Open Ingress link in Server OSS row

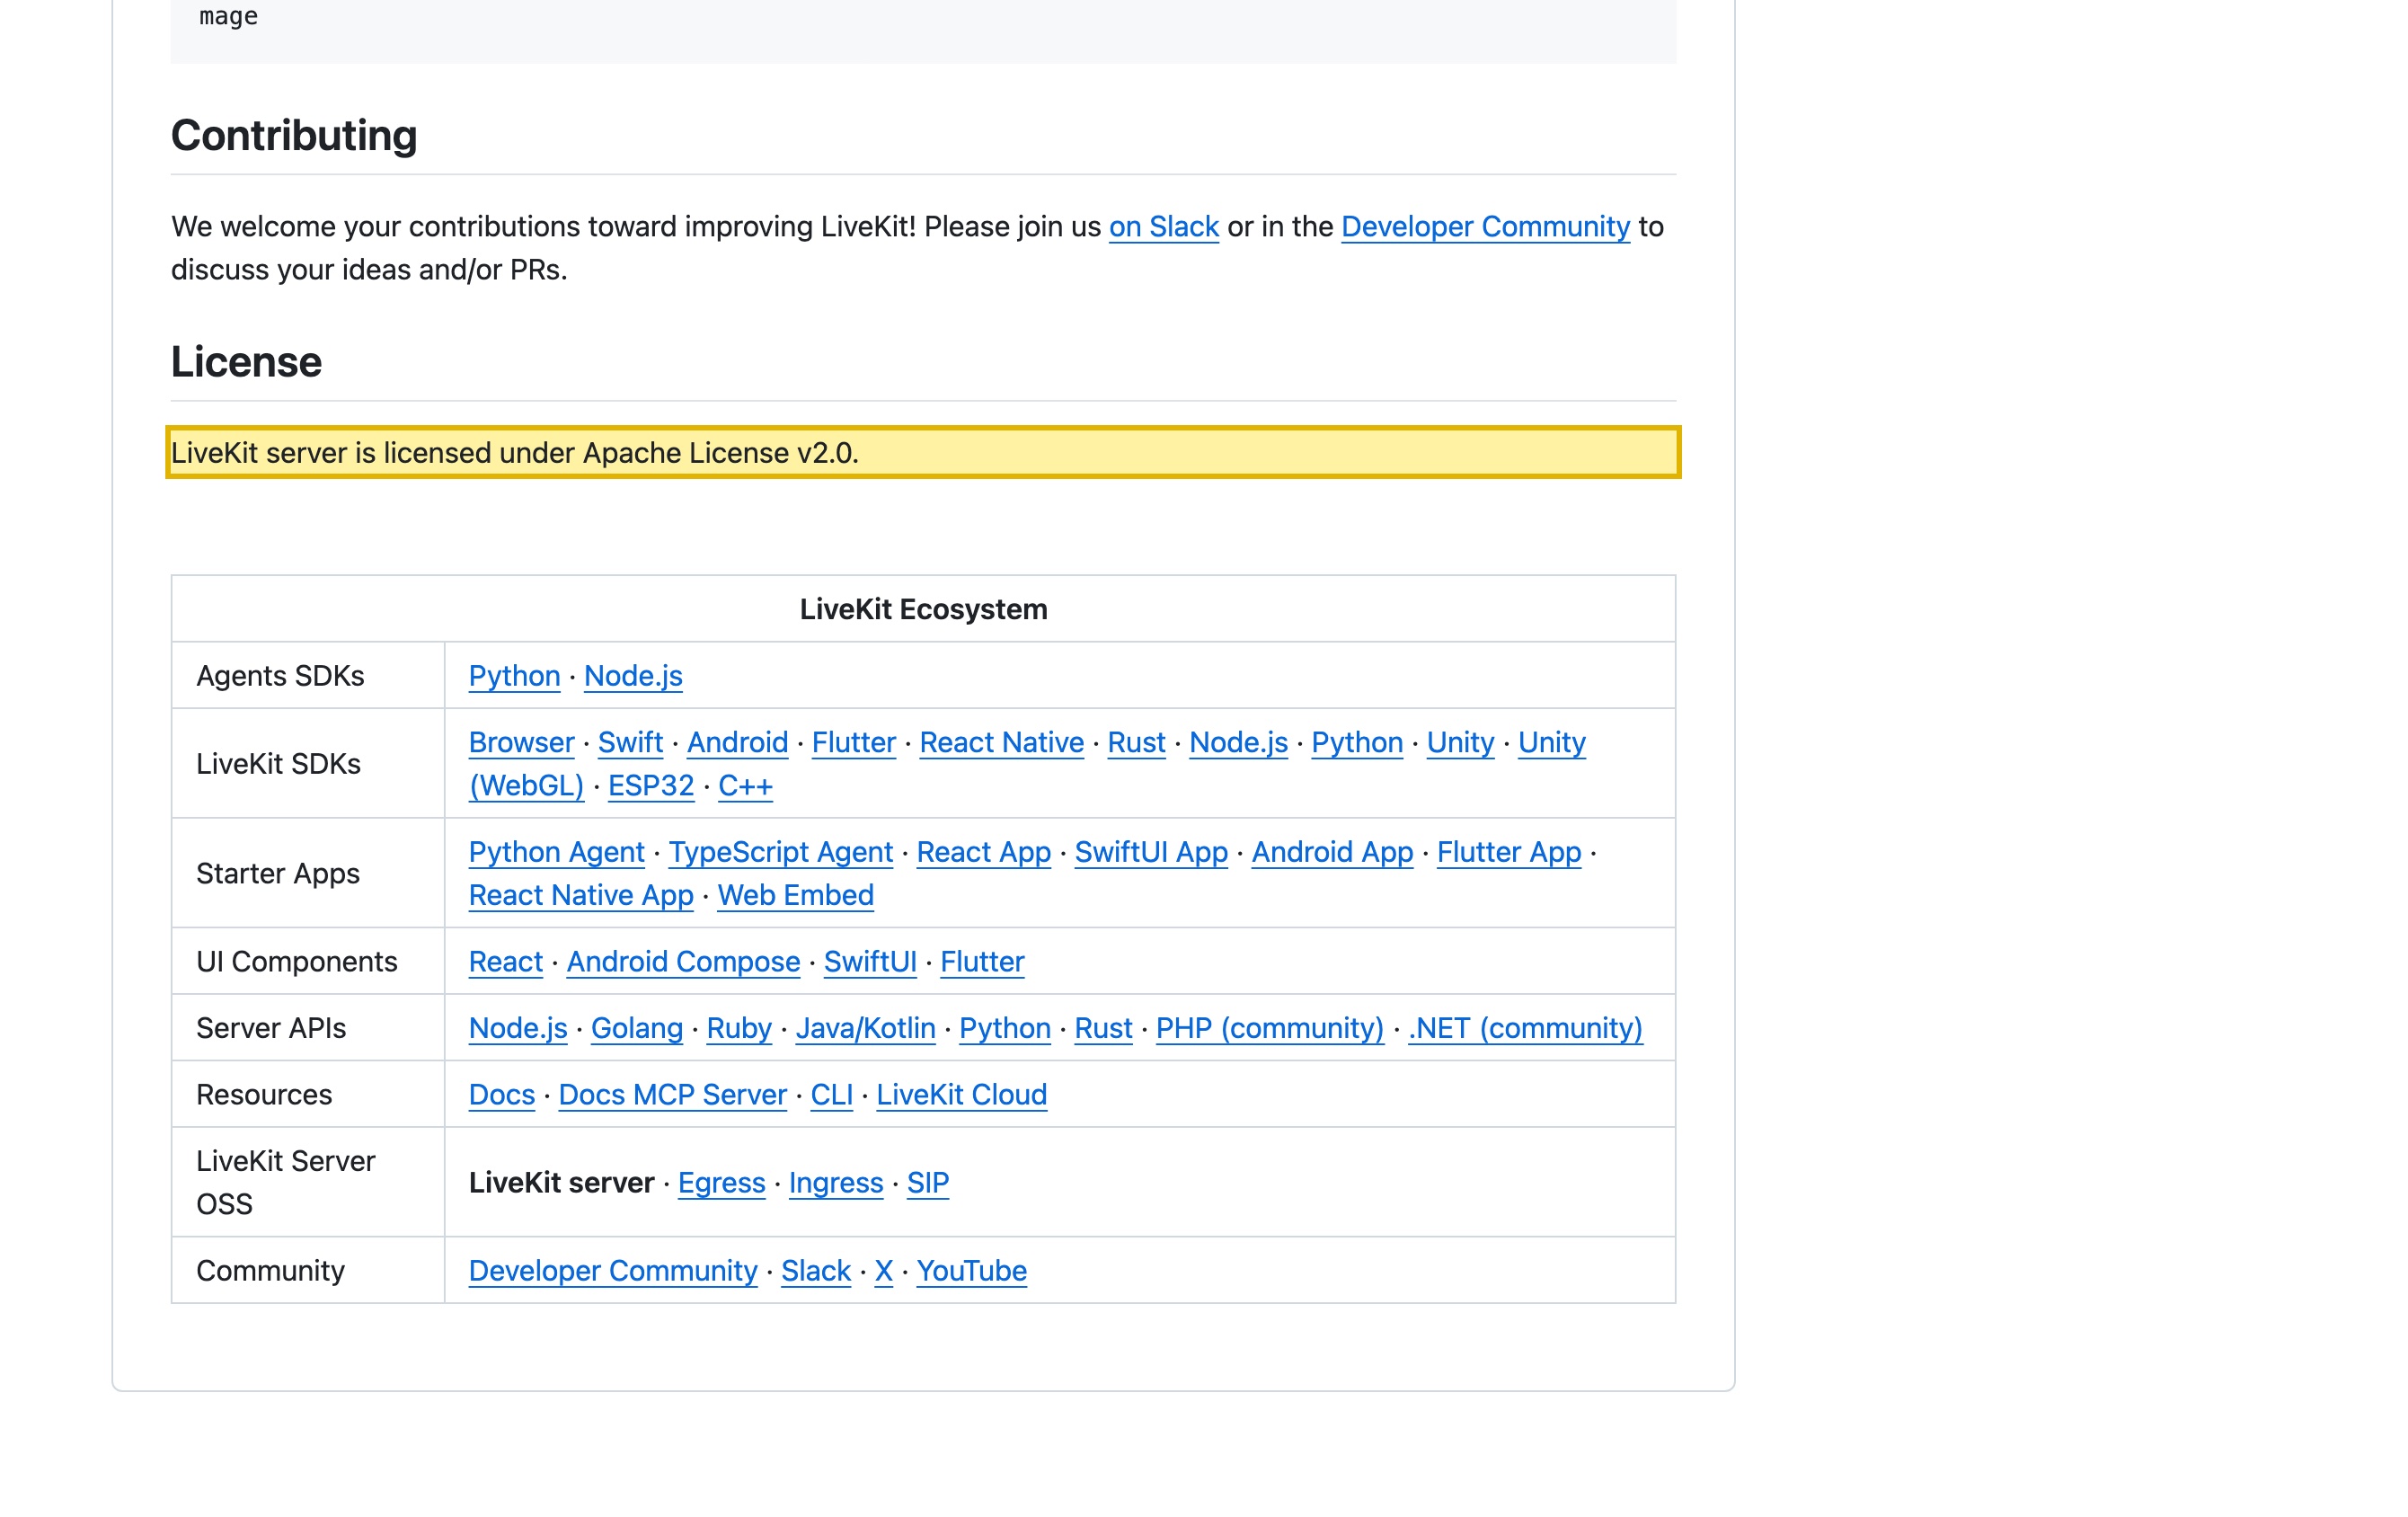(835, 1183)
